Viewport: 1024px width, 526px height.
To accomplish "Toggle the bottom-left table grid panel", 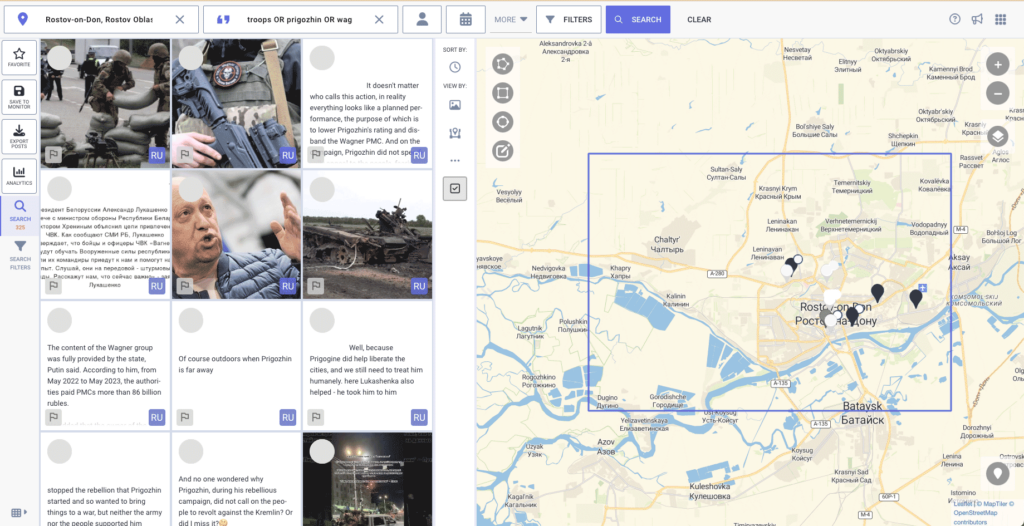I will click(19, 512).
